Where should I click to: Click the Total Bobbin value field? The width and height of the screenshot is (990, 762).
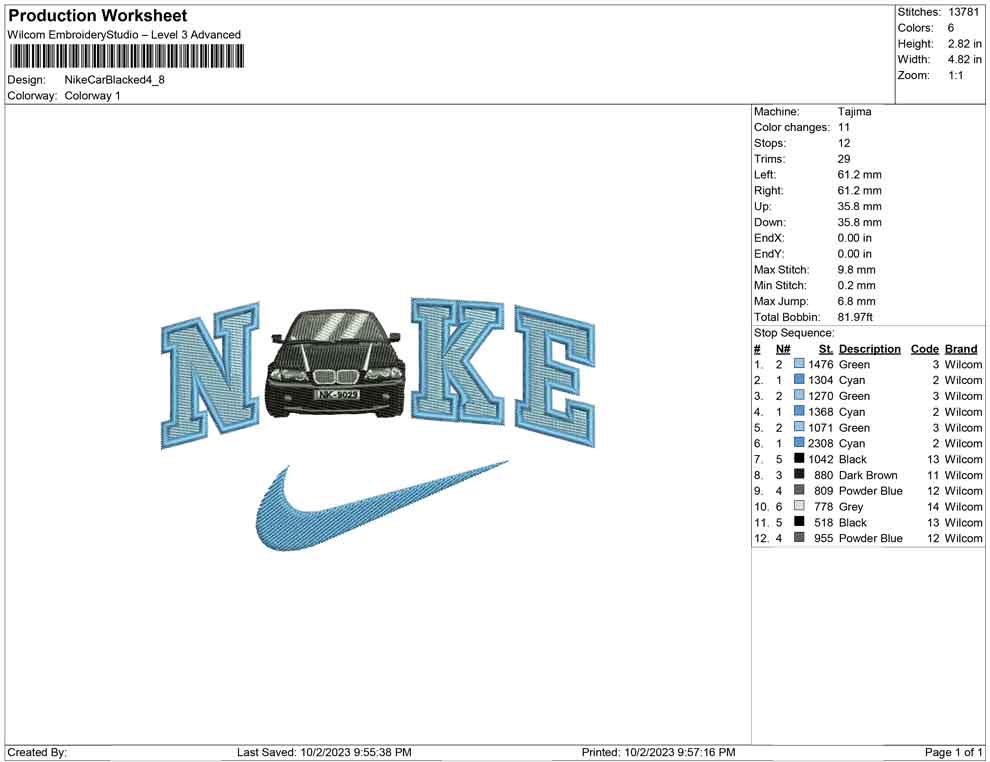[855, 316]
